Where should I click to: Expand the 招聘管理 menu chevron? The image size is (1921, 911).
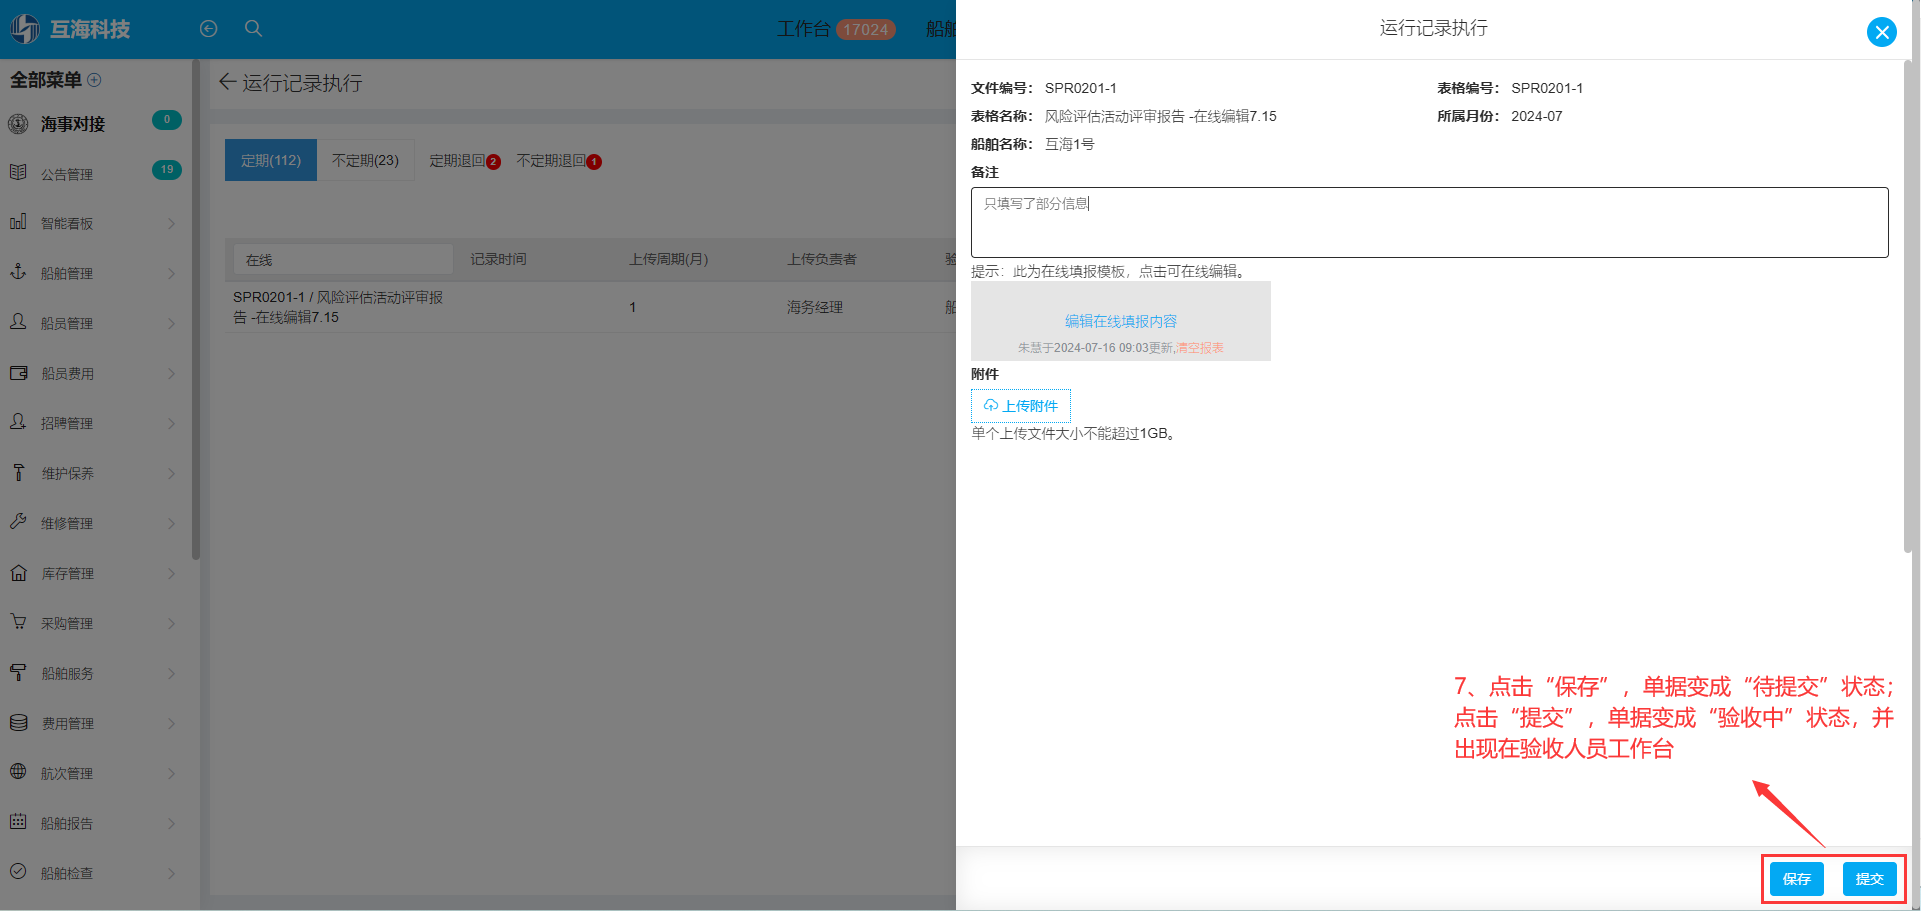(171, 423)
